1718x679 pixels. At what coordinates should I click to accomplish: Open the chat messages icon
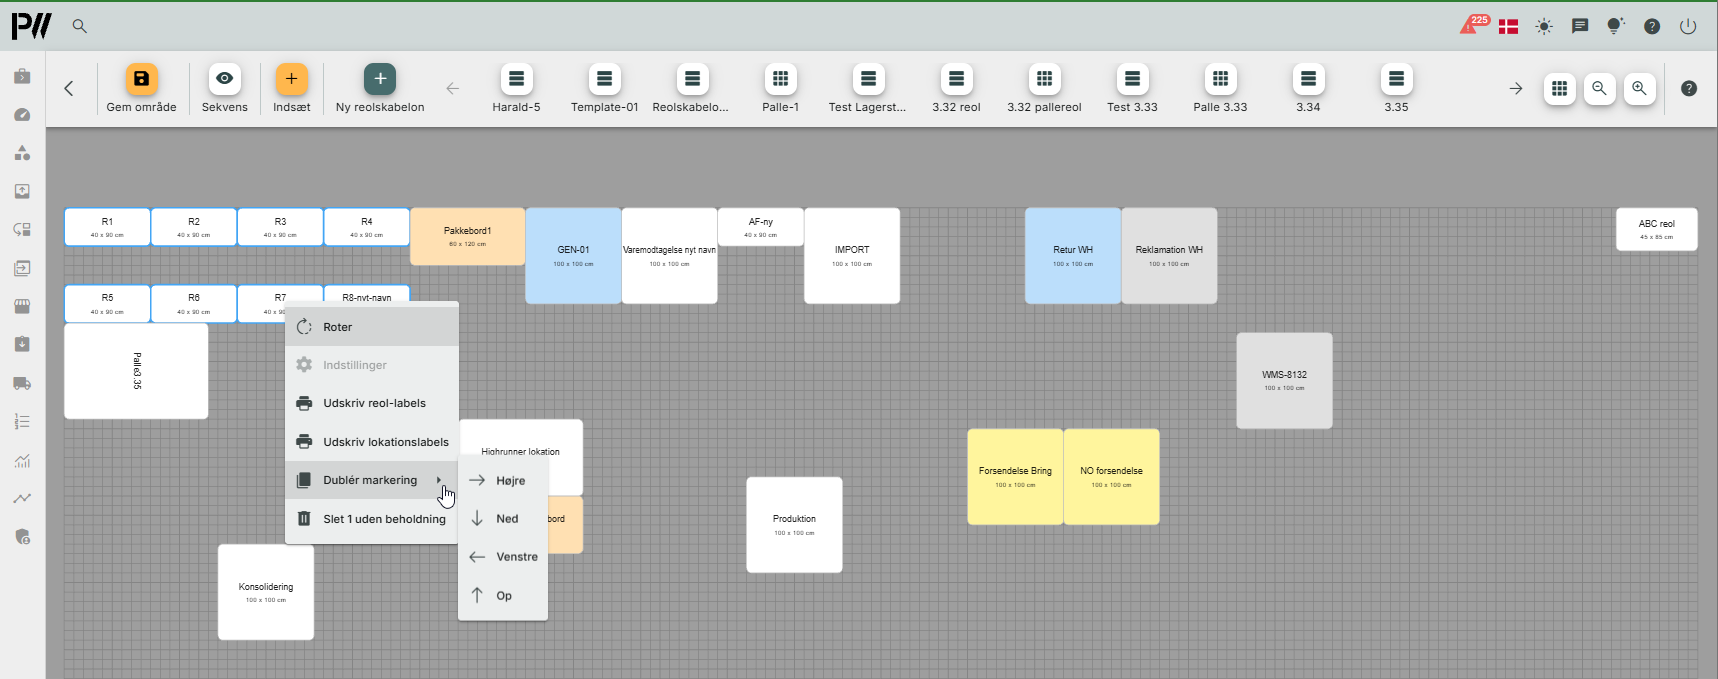[1580, 27]
